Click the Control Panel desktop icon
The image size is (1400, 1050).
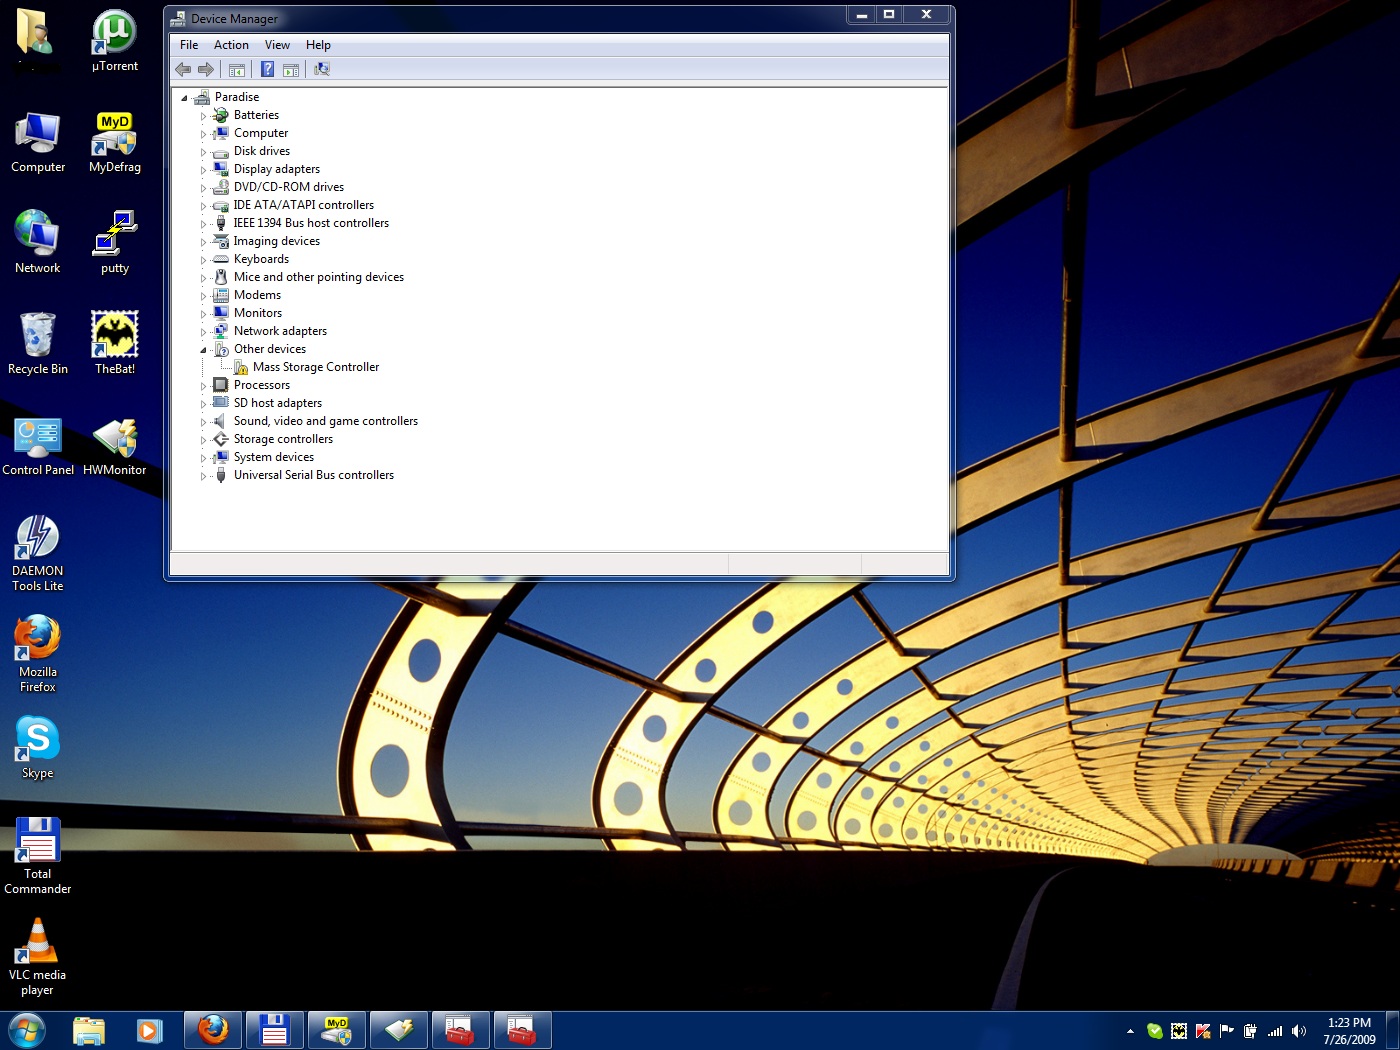click(x=38, y=445)
